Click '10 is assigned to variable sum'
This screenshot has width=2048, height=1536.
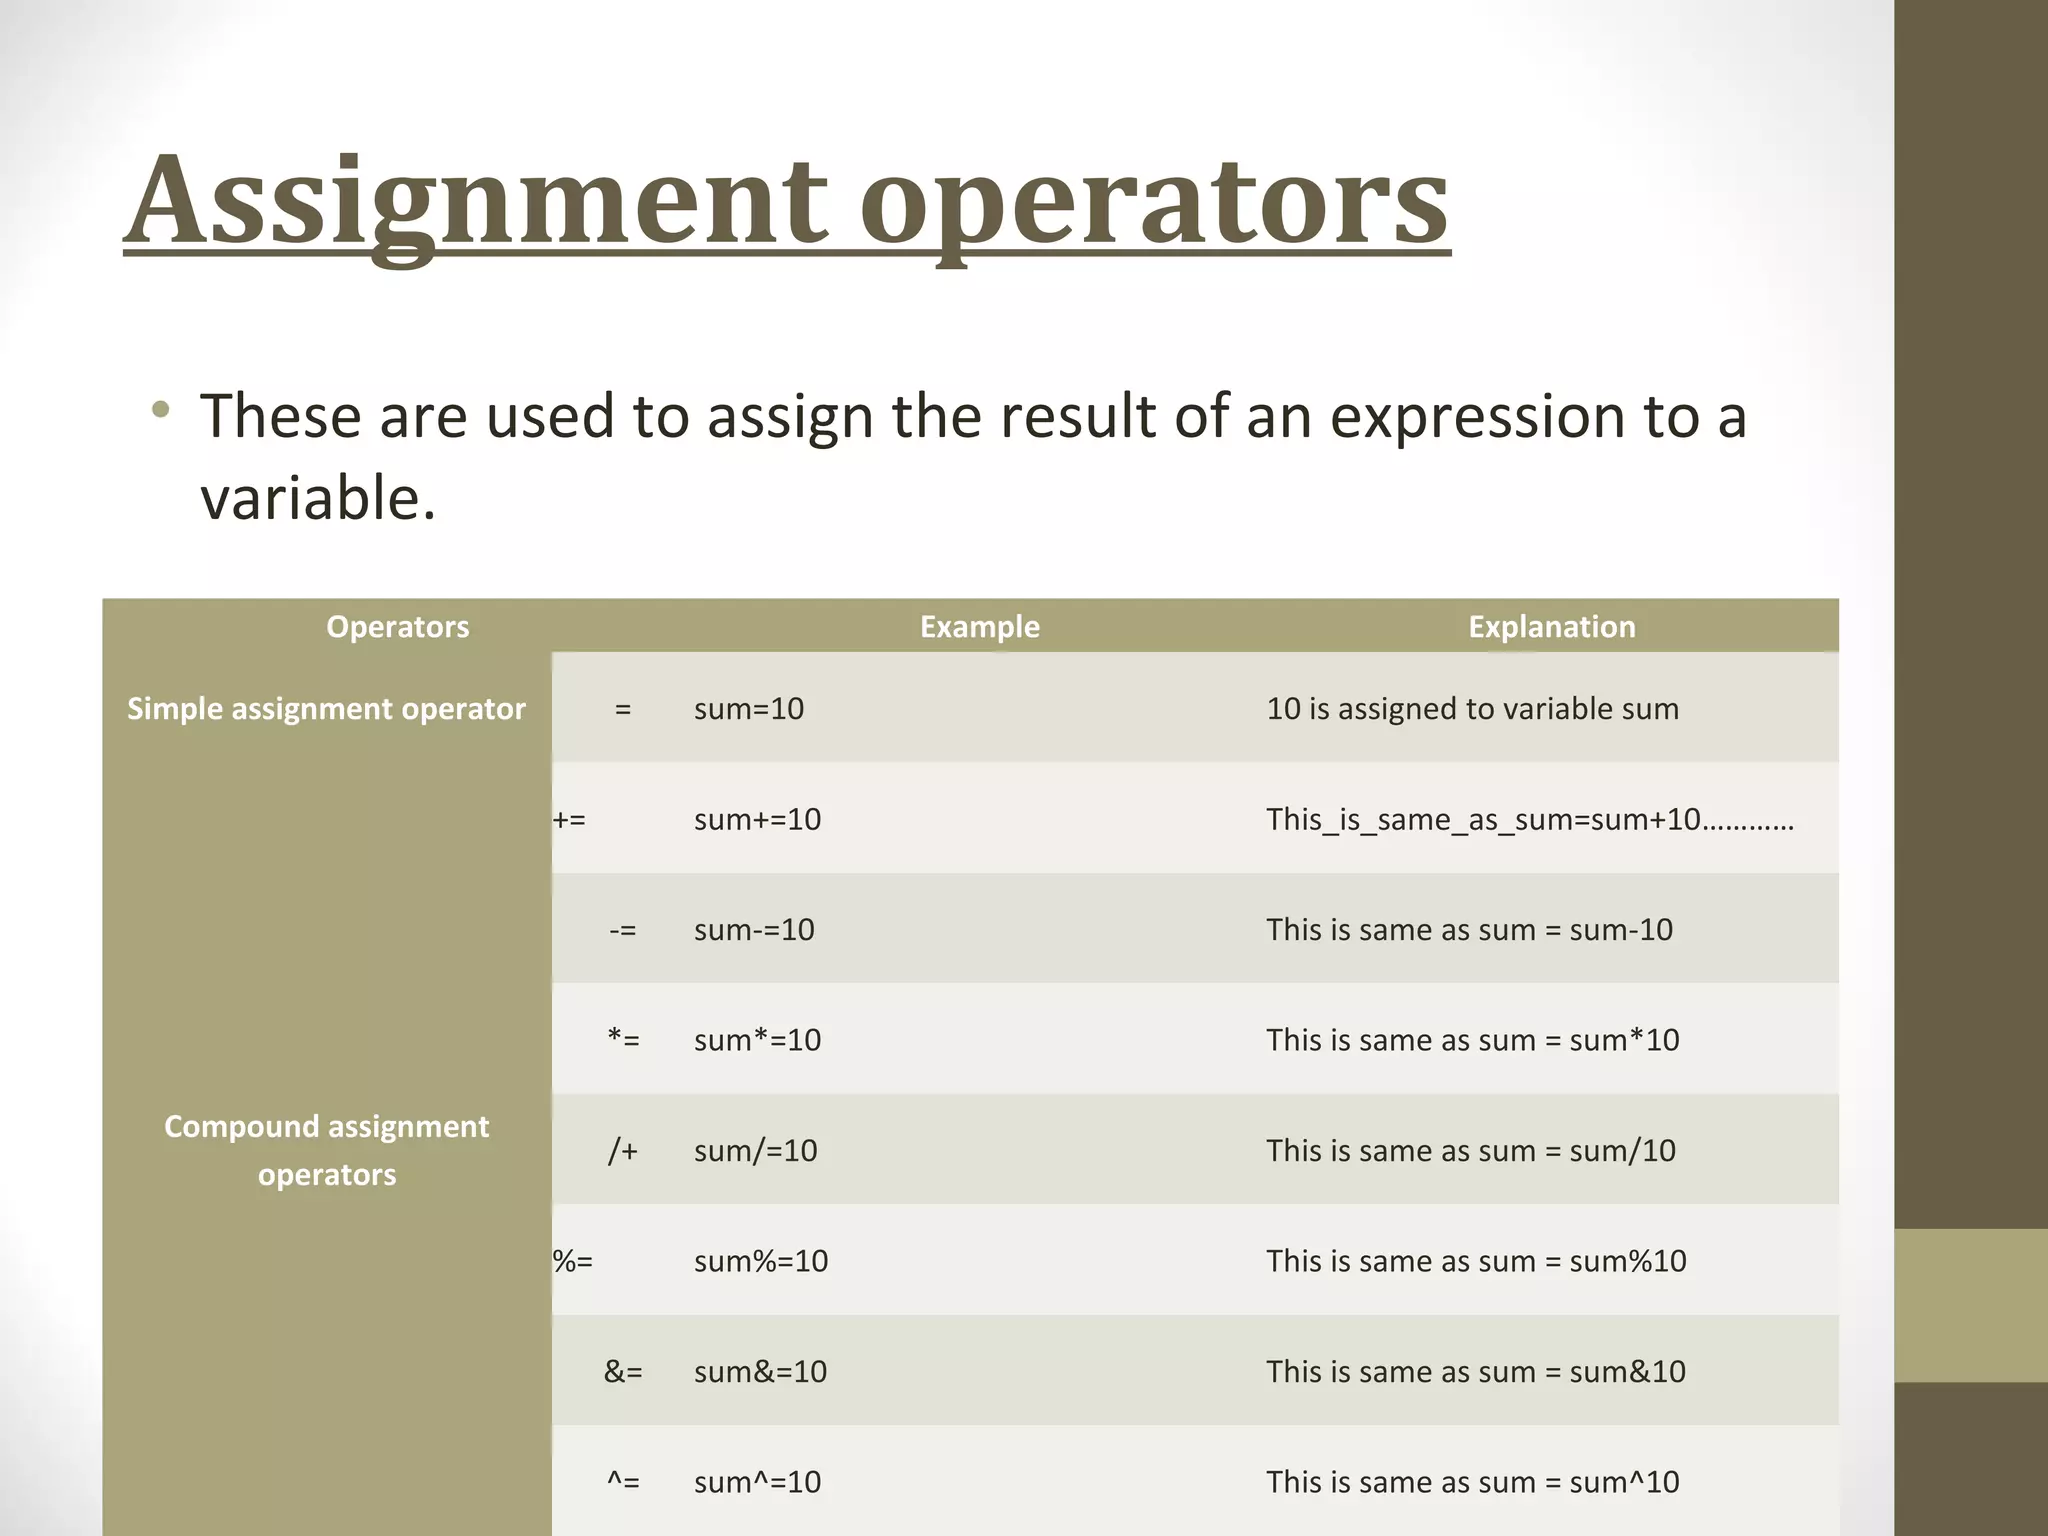1473,709
